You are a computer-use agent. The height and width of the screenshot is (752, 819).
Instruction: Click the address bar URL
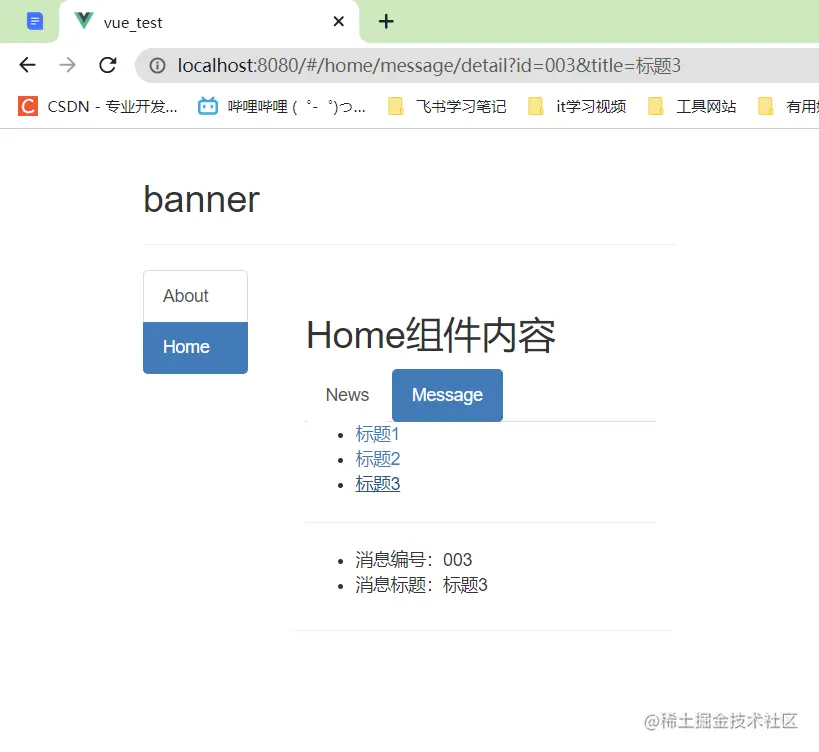(x=429, y=66)
